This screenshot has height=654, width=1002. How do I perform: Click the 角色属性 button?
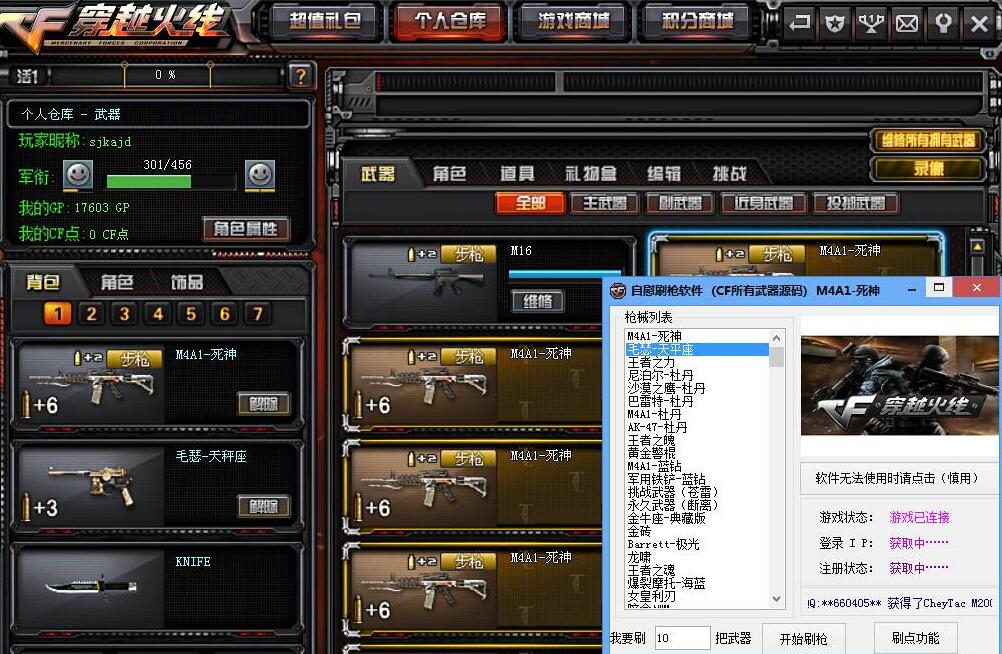click(x=245, y=229)
